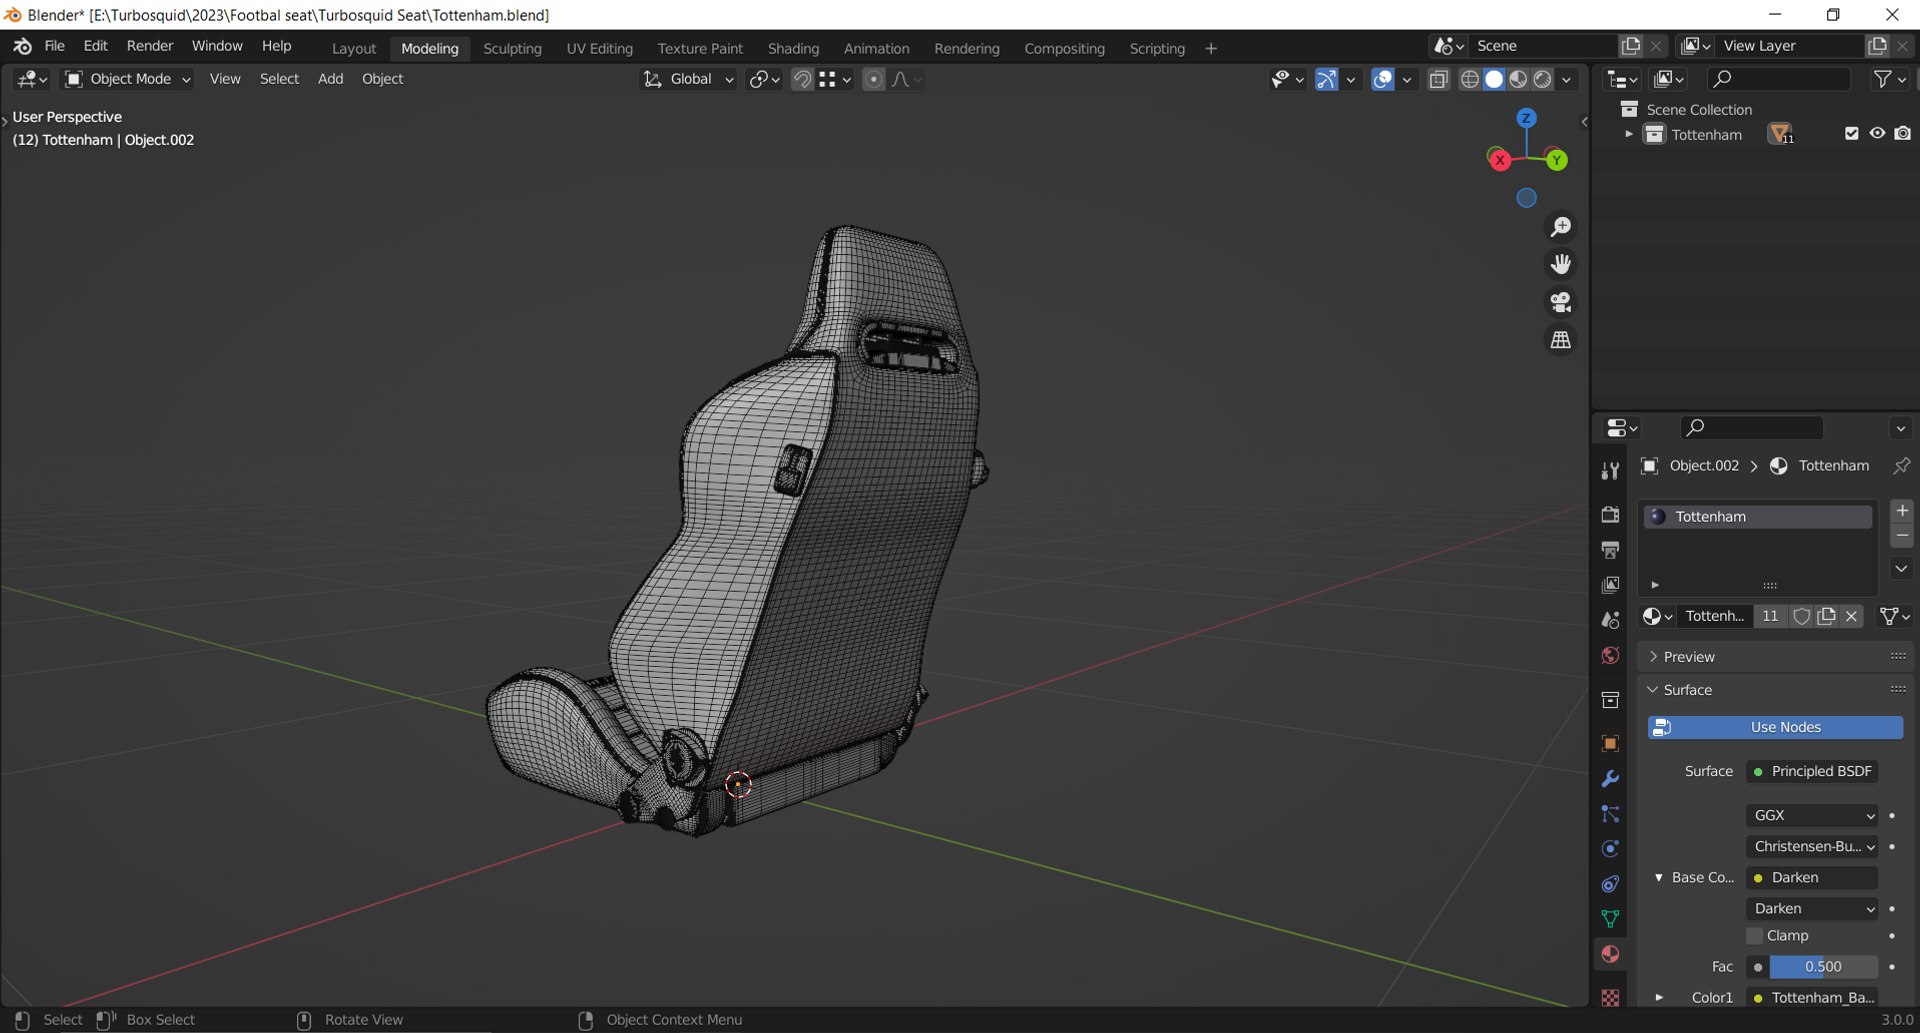
Task: Toggle X-ray display mode
Action: pyautogui.click(x=1438, y=79)
